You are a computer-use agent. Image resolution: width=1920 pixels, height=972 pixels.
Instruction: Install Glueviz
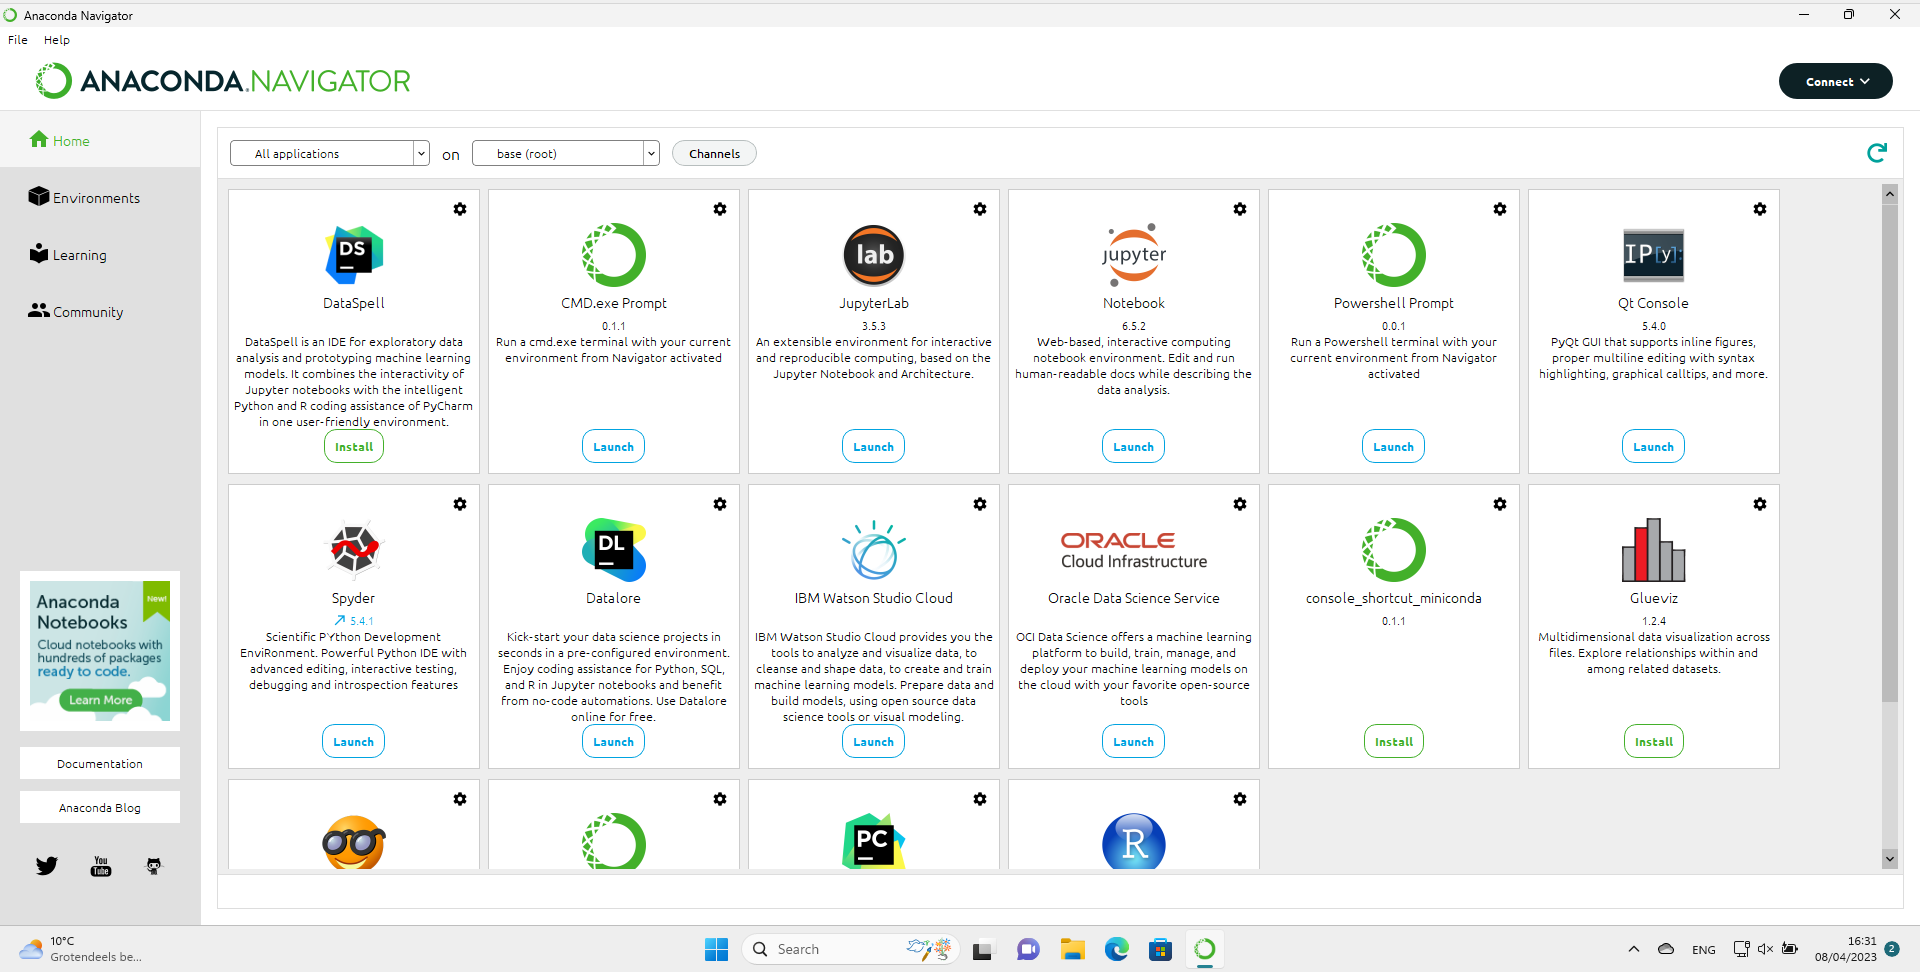[x=1654, y=742]
